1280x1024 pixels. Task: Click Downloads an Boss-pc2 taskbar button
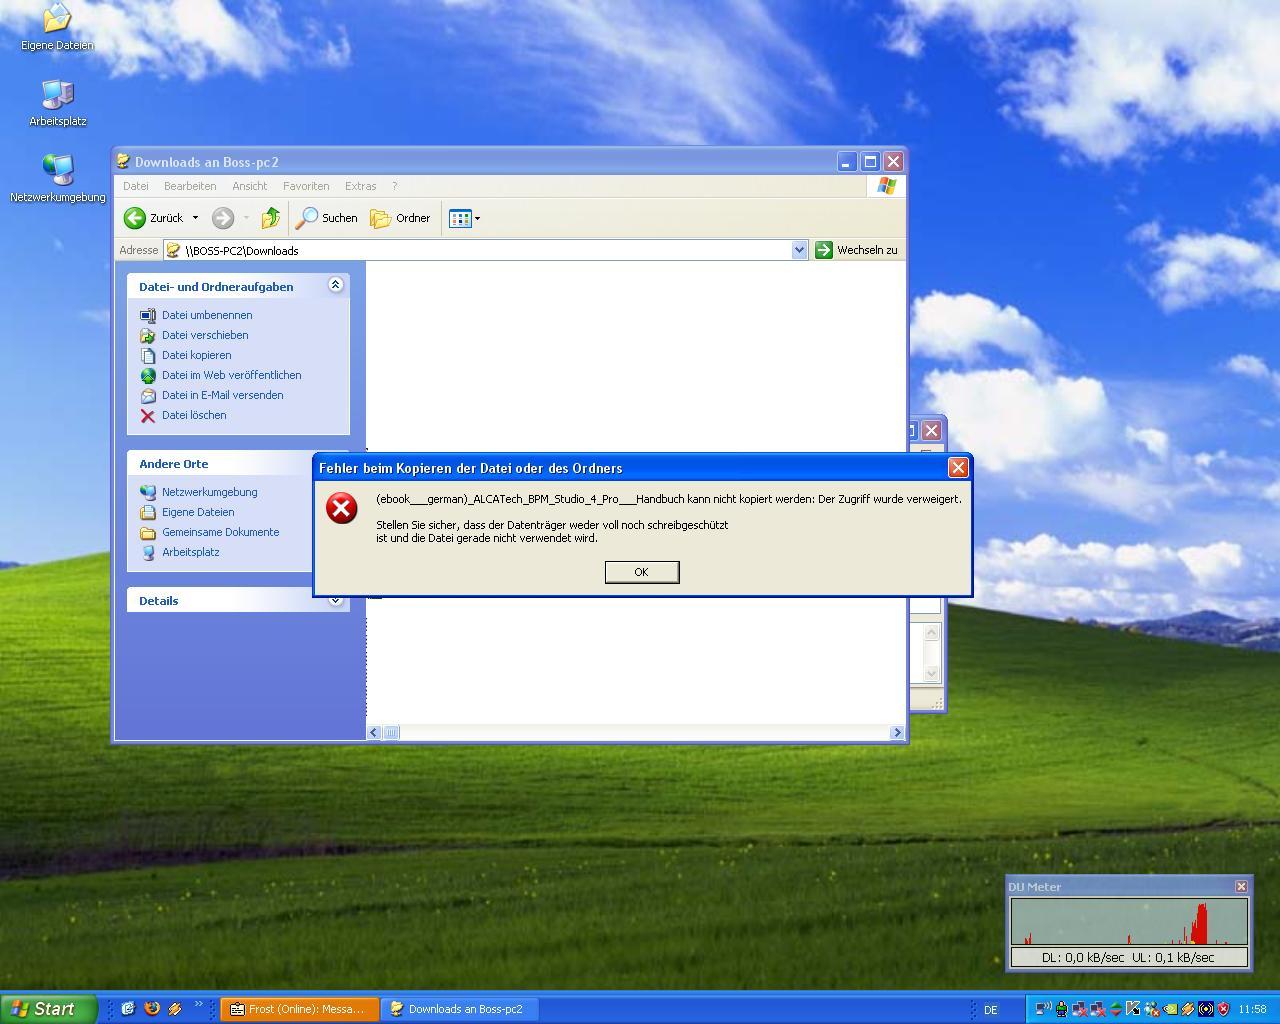pos(460,1009)
